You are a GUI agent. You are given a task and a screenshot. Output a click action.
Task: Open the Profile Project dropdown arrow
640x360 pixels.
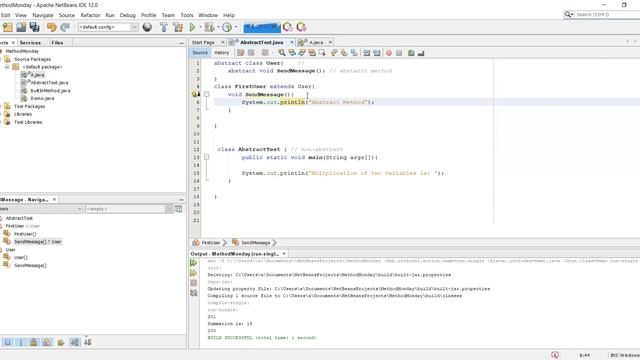236,27
